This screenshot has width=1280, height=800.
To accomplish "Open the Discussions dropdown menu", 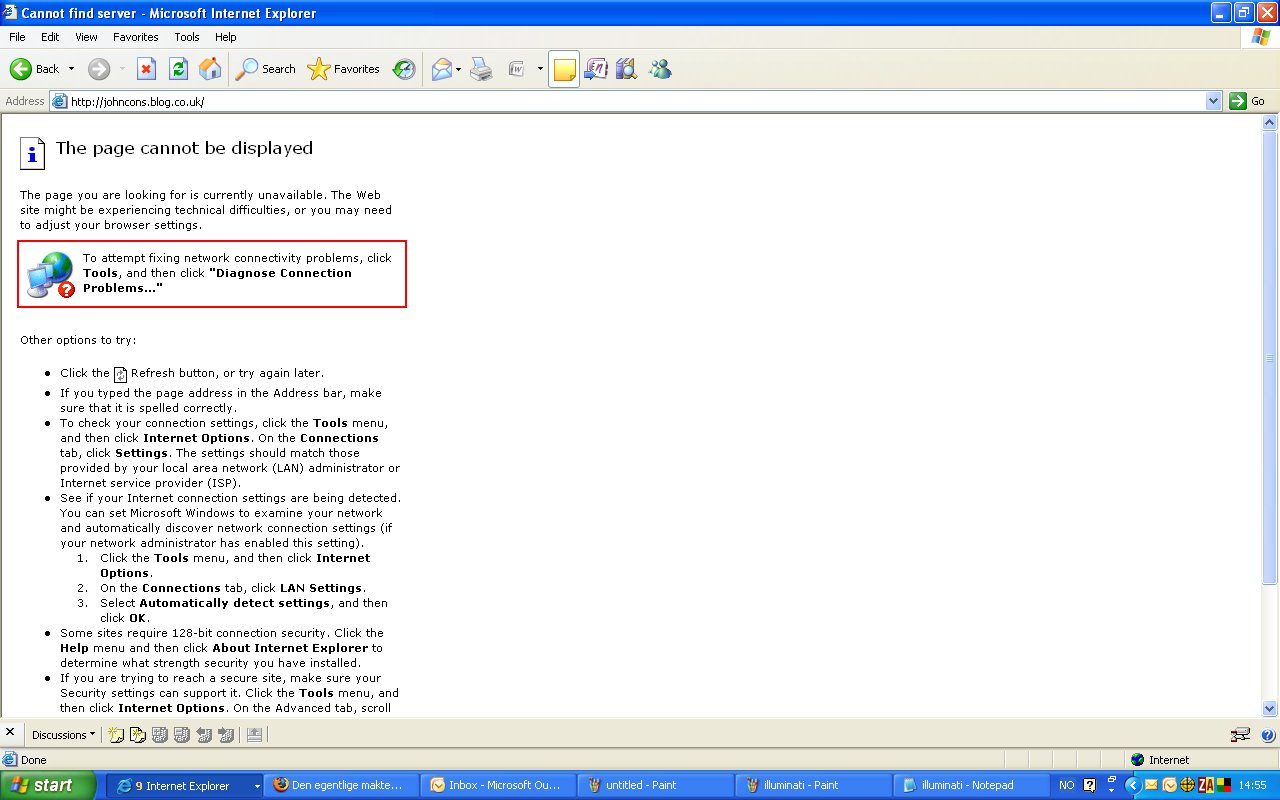I will pyautogui.click(x=63, y=735).
